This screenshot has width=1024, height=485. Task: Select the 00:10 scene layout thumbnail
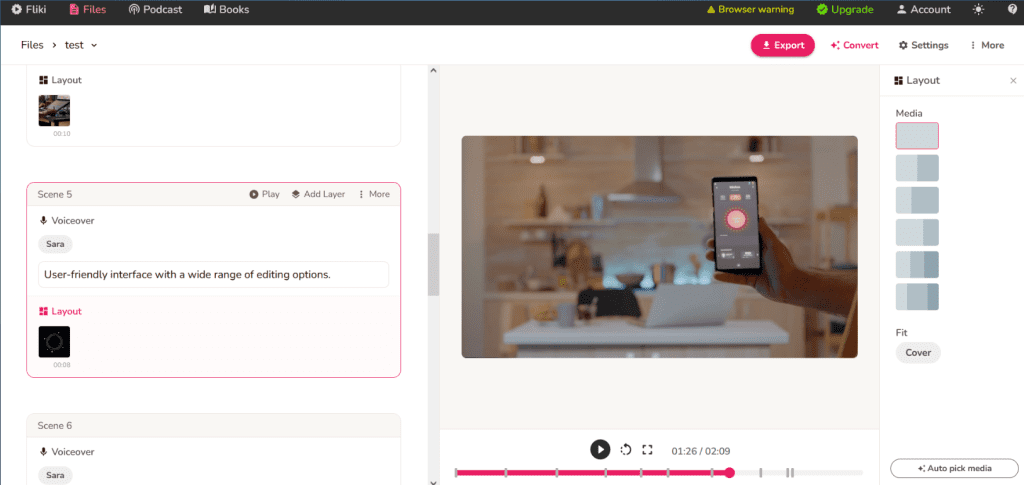click(x=54, y=110)
